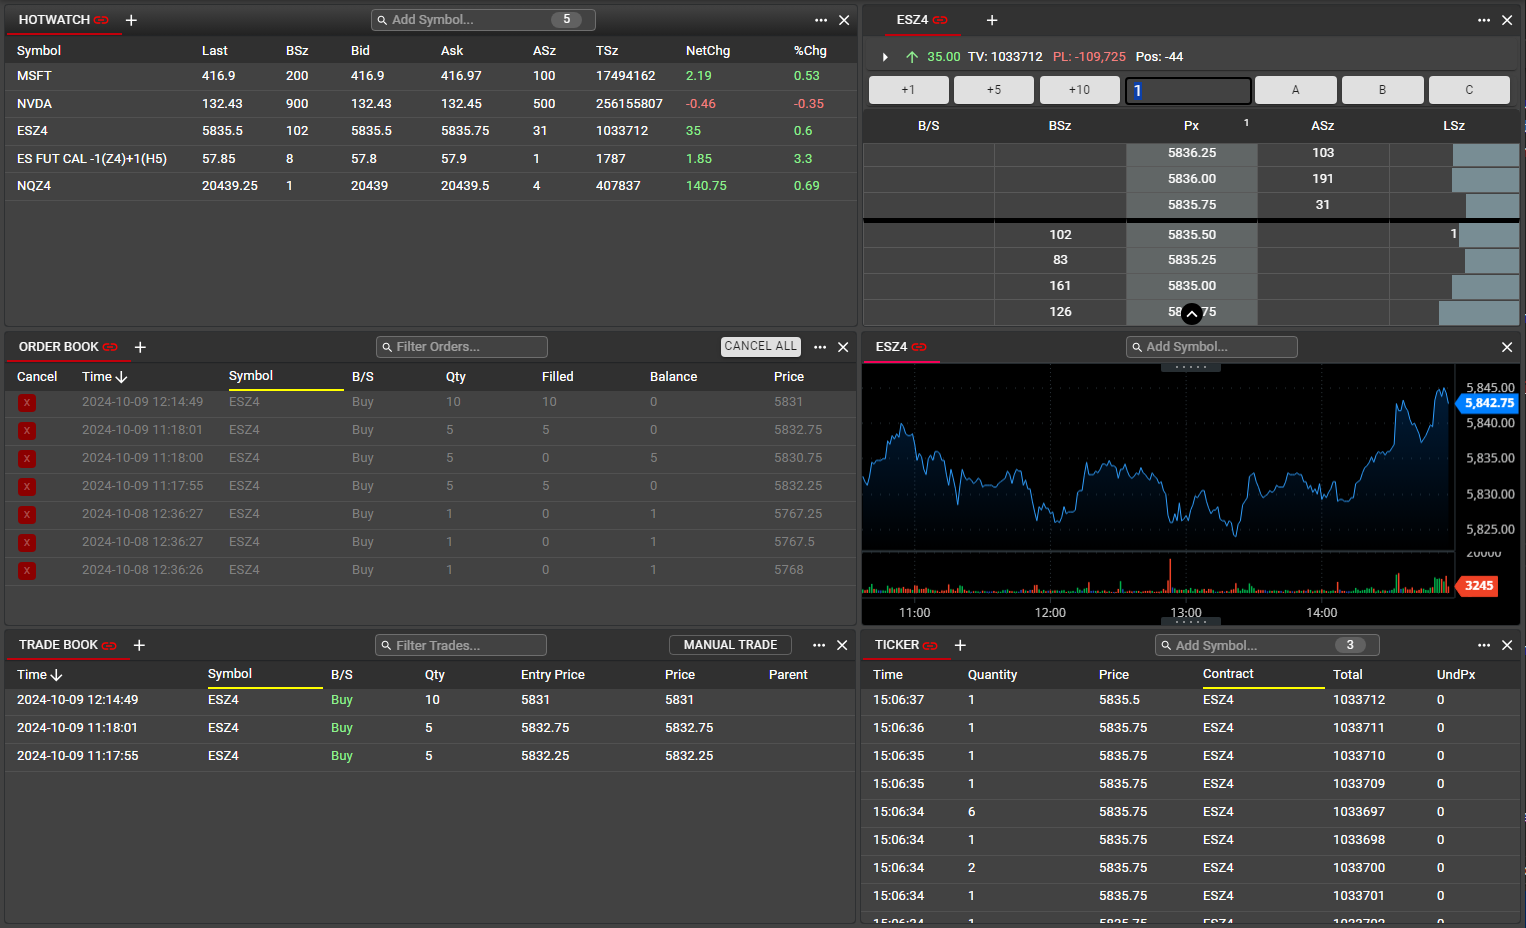Viewport: 1526px width, 928px height.
Task: Collapse price ladder with up chevron
Action: point(1191,314)
